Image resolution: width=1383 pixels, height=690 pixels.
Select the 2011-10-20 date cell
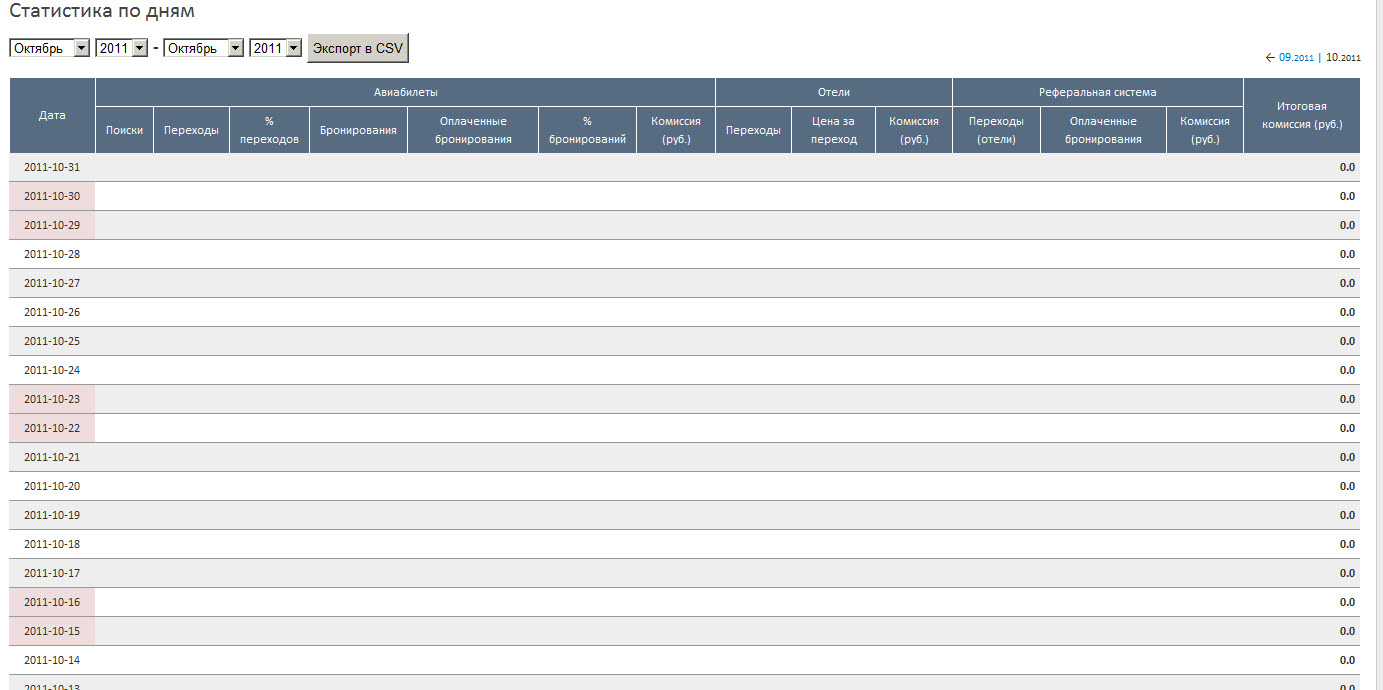pyautogui.click(x=52, y=486)
